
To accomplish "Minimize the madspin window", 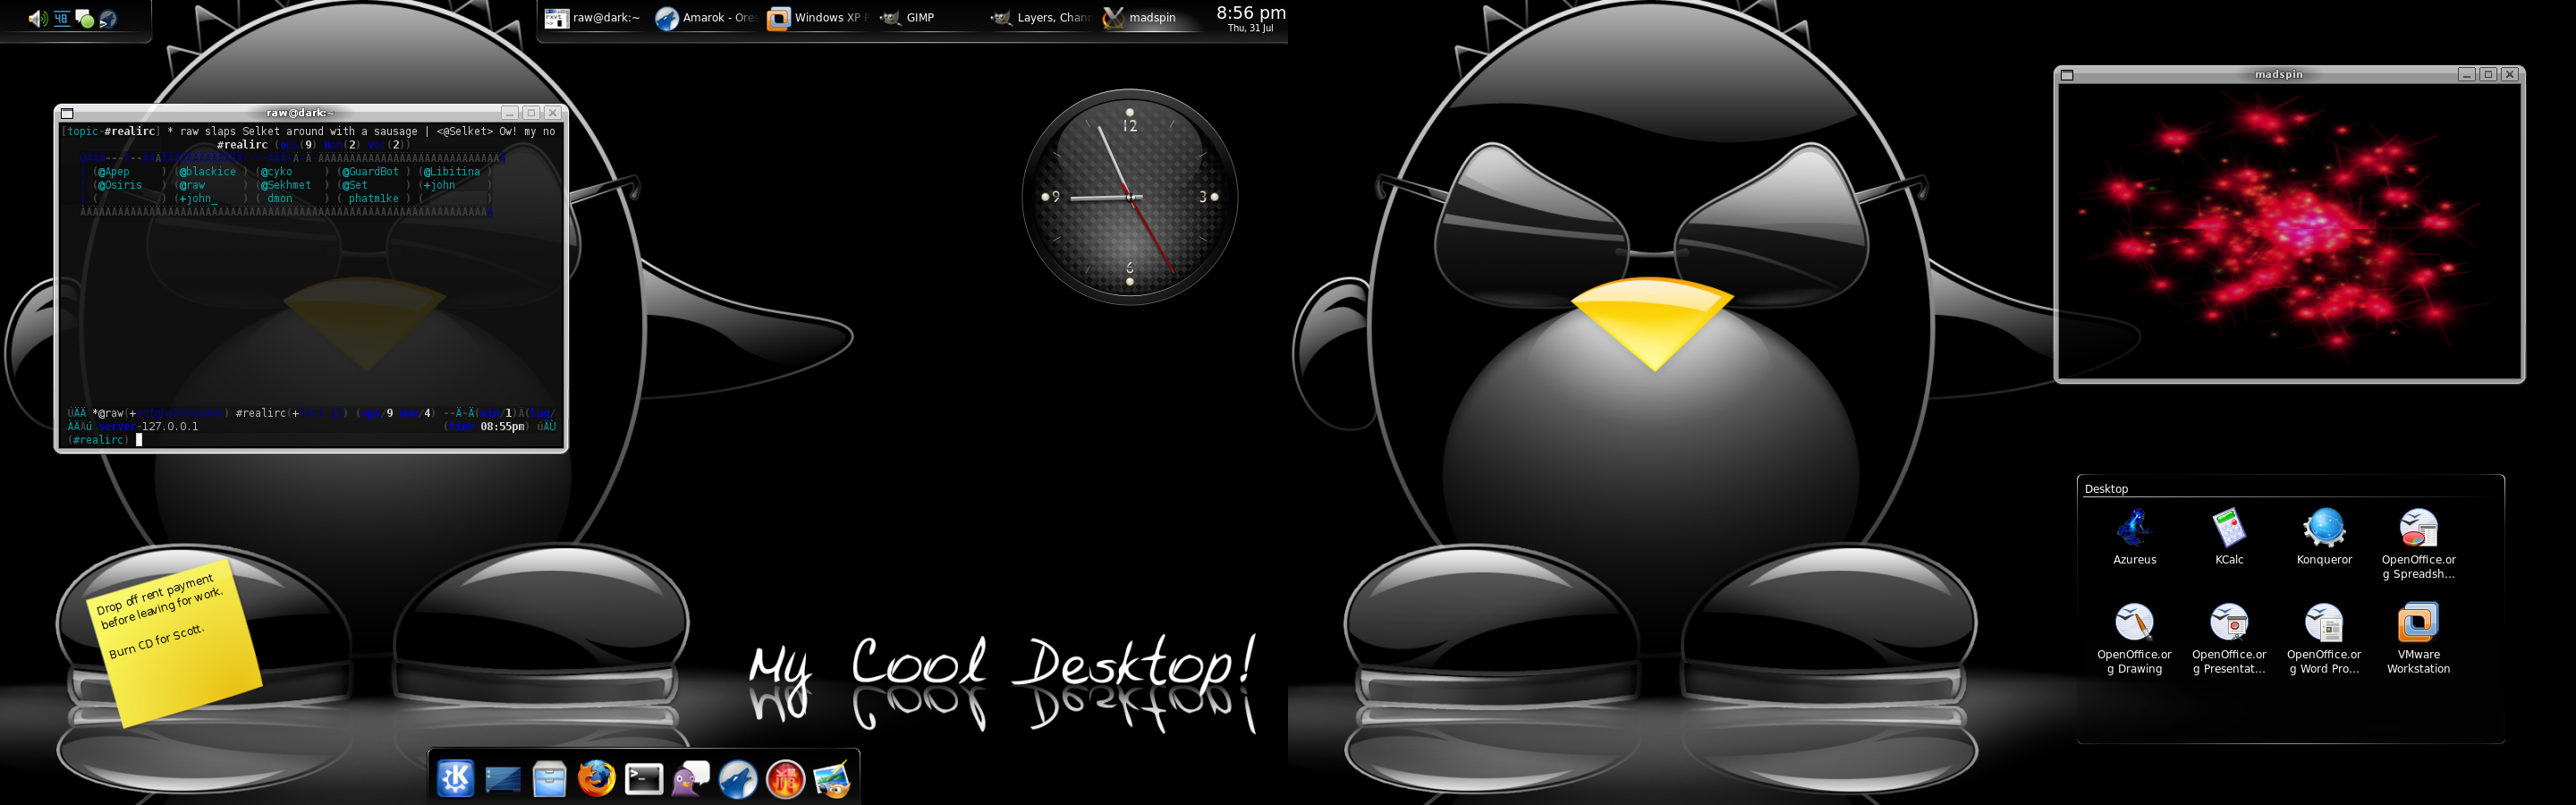I will [x=2466, y=75].
